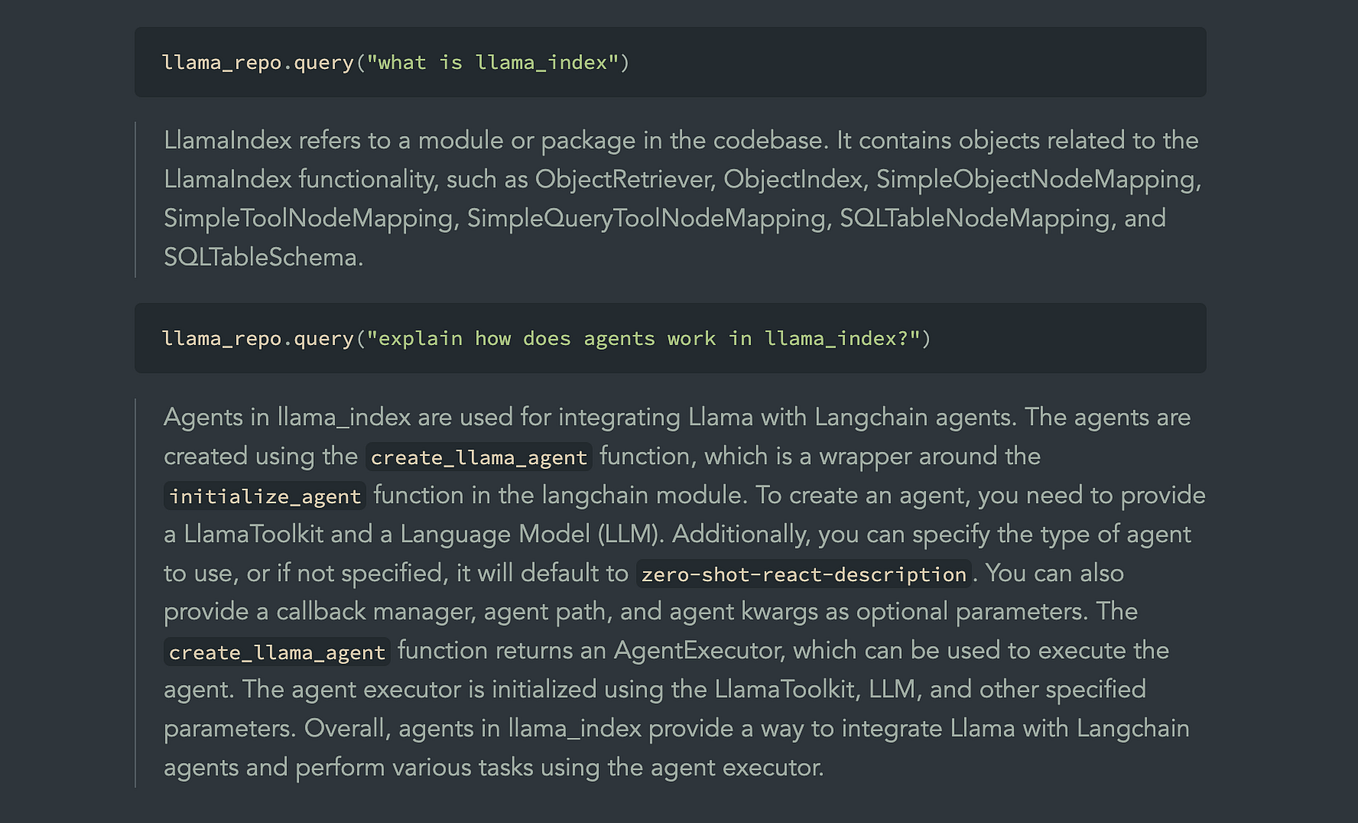Viewport: 1358px width, 823px height.
Task: Select the second create_llama_agent code span
Action: pyautogui.click(x=276, y=651)
